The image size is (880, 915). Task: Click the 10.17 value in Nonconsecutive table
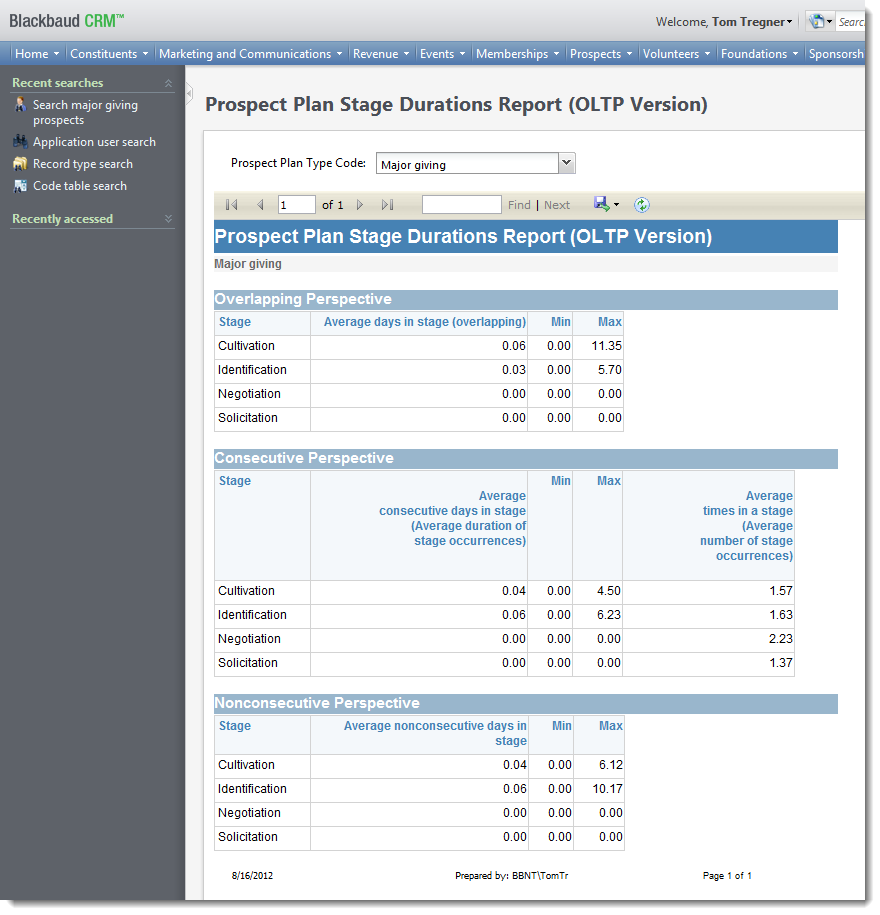click(607, 789)
